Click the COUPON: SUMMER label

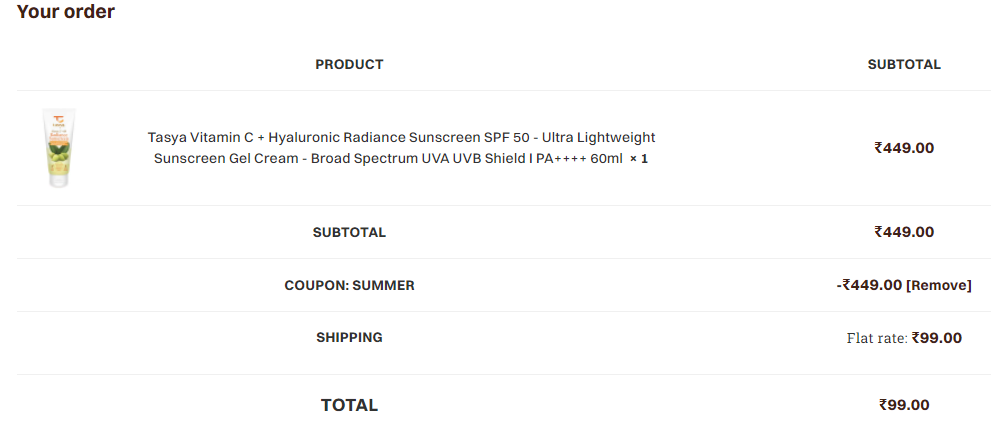[x=350, y=286]
